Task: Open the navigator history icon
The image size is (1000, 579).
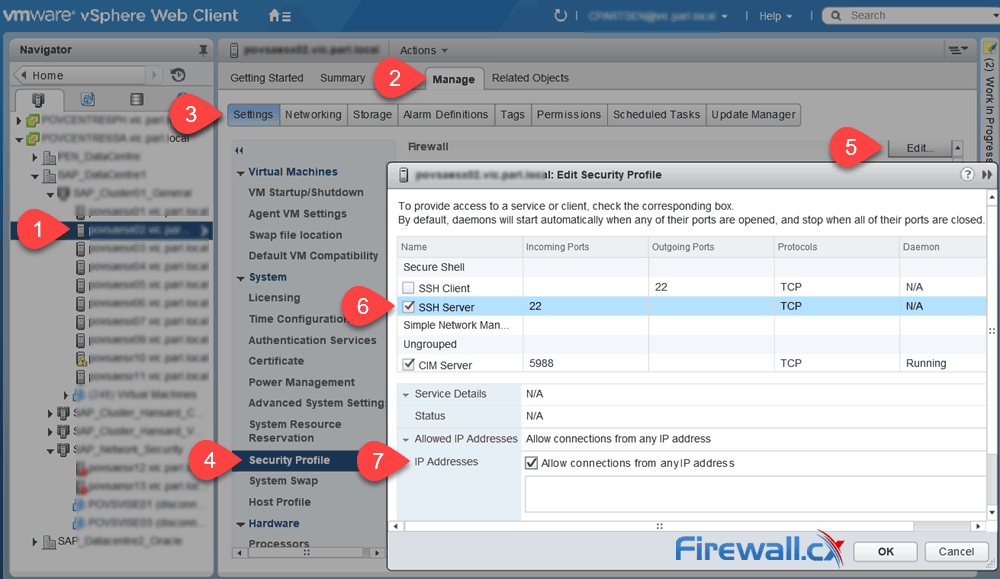Action: [x=178, y=75]
